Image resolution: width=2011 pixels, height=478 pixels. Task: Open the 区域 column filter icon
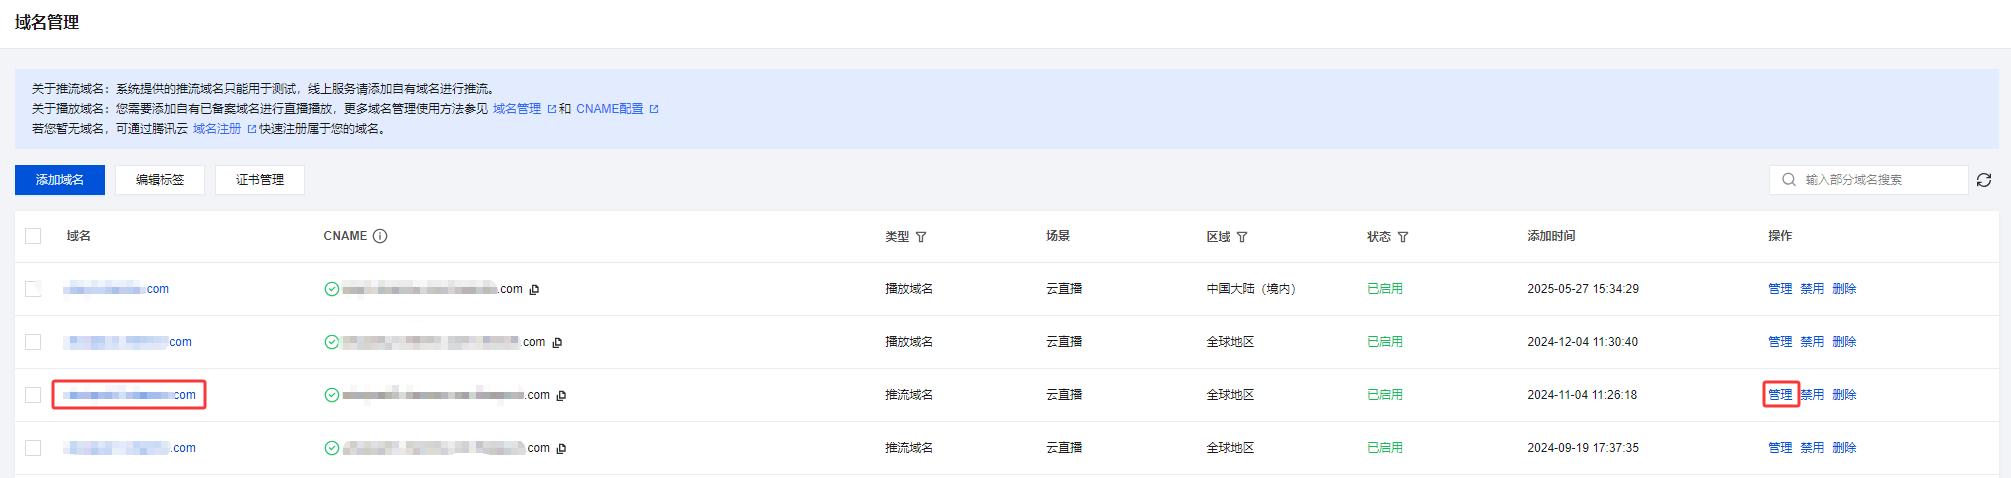pos(1242,237)
